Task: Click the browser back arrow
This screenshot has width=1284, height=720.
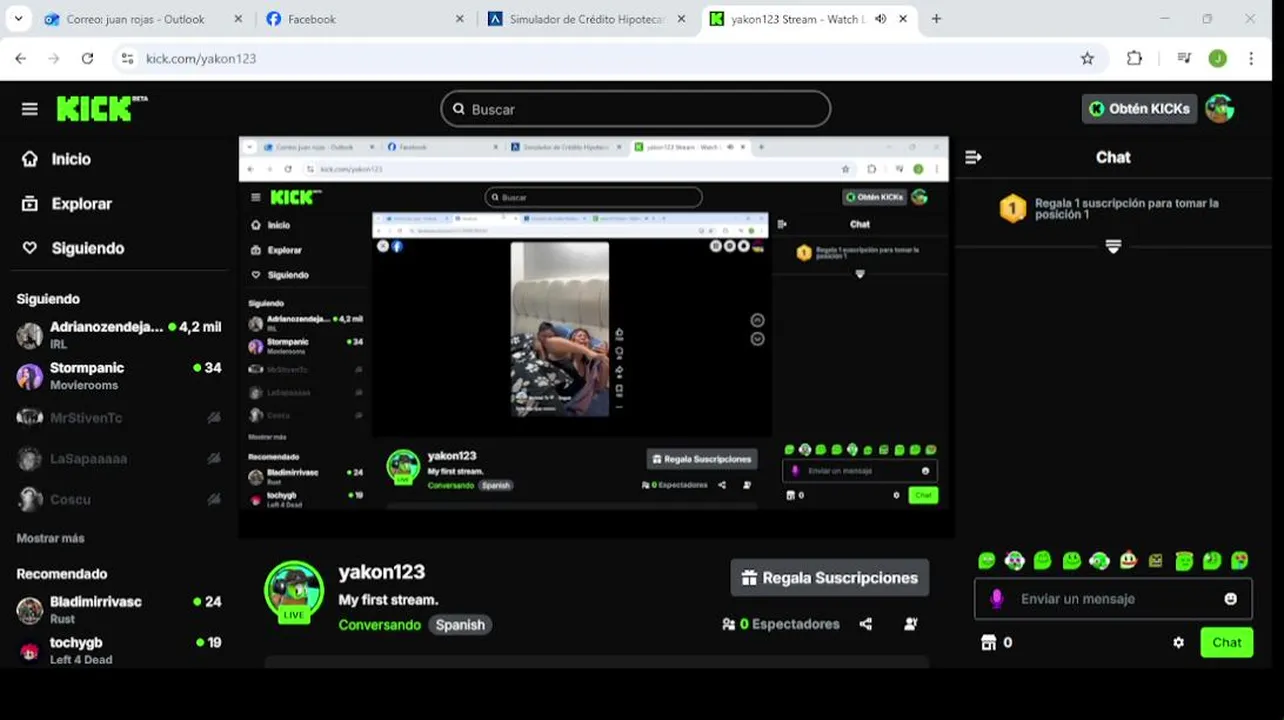Action: [20, 59]
